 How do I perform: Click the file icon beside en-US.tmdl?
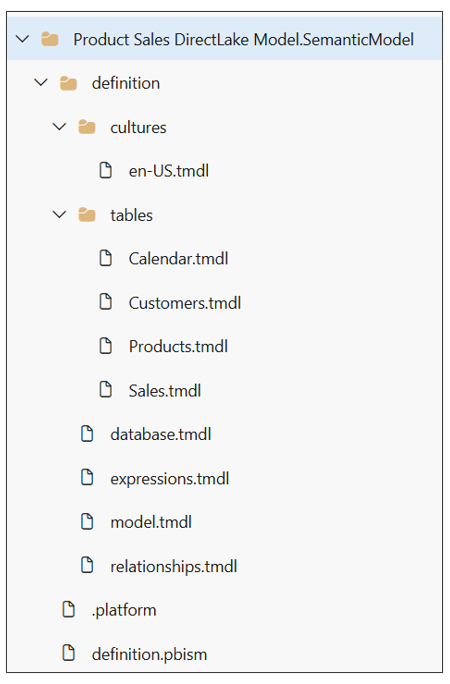click(x=106, y=170)
